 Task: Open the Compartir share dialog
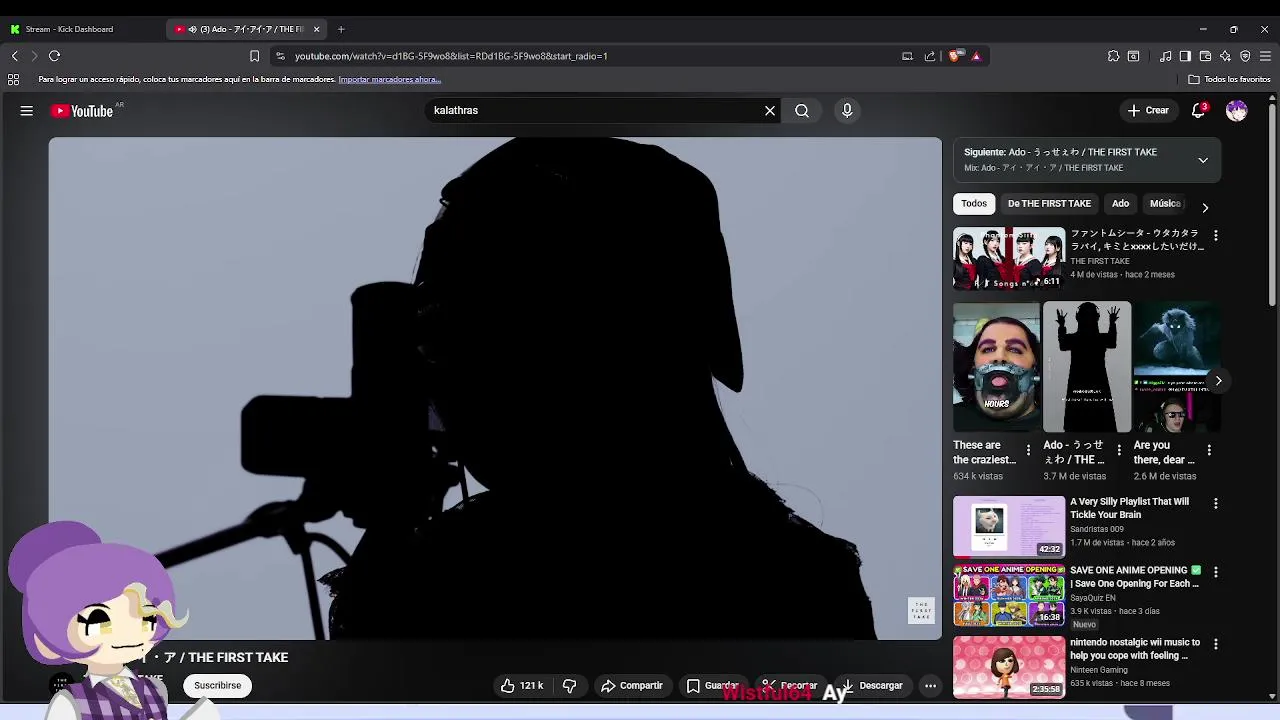click(632, 686)
